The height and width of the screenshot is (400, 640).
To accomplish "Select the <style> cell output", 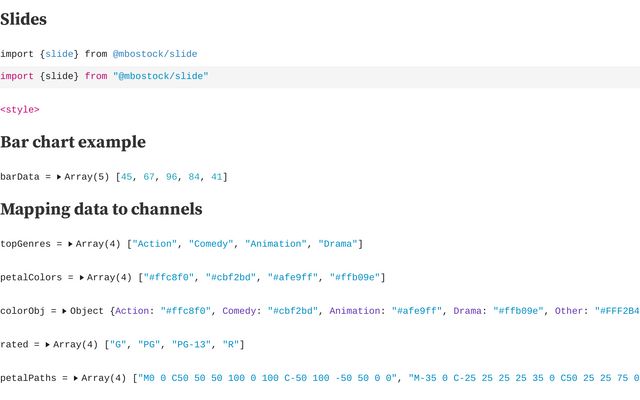I will tap(20, 110).
